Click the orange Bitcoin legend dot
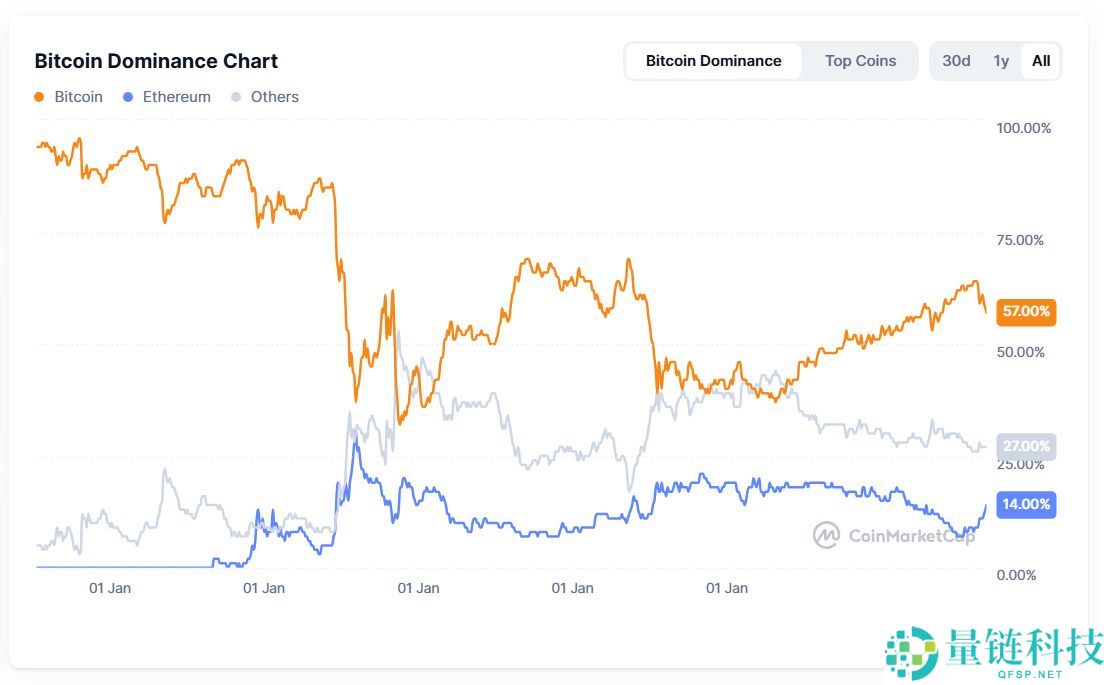Image resolution: width=1104 pixels, height=685 pixels. [40, 97]
